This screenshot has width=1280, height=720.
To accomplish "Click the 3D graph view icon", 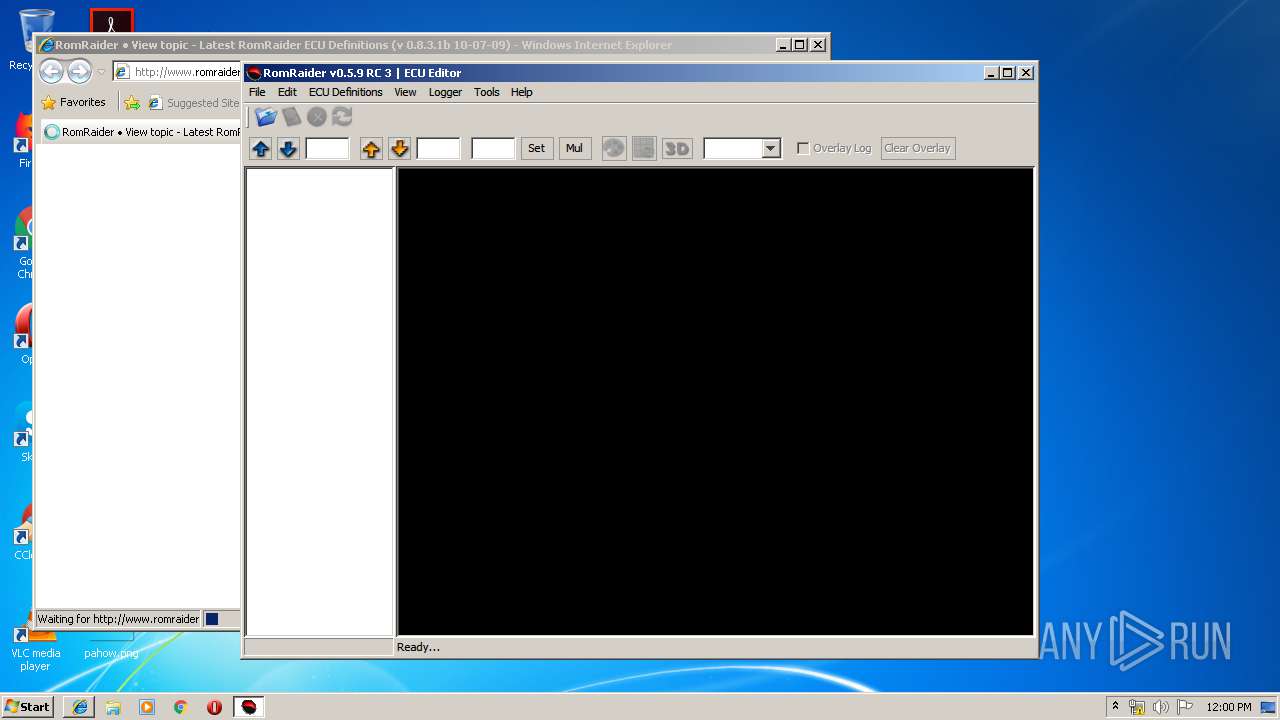I will [x=677, y=148].
